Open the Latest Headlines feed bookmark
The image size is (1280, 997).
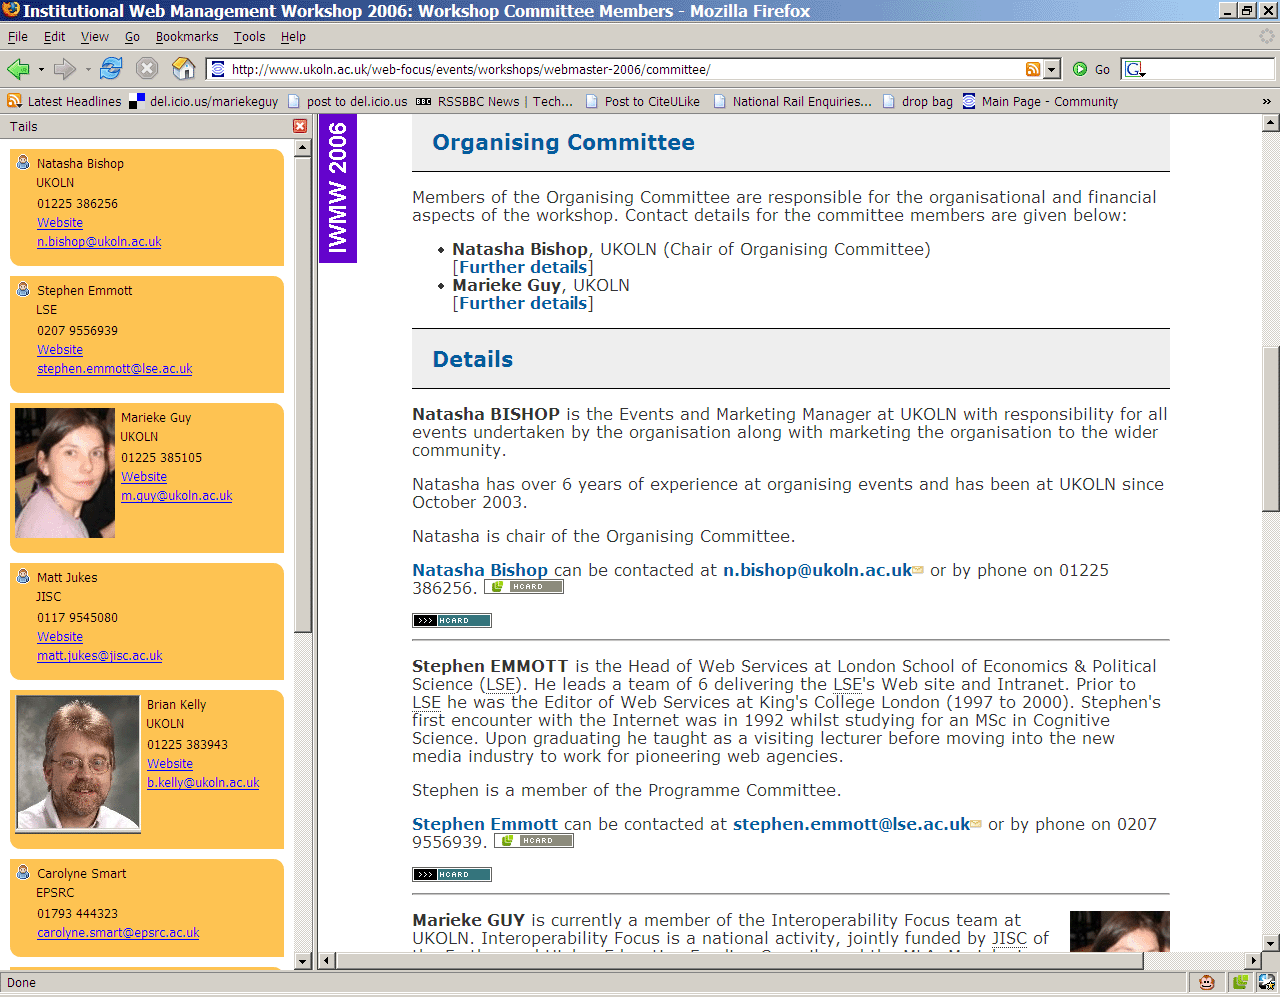tap(64, 101)
